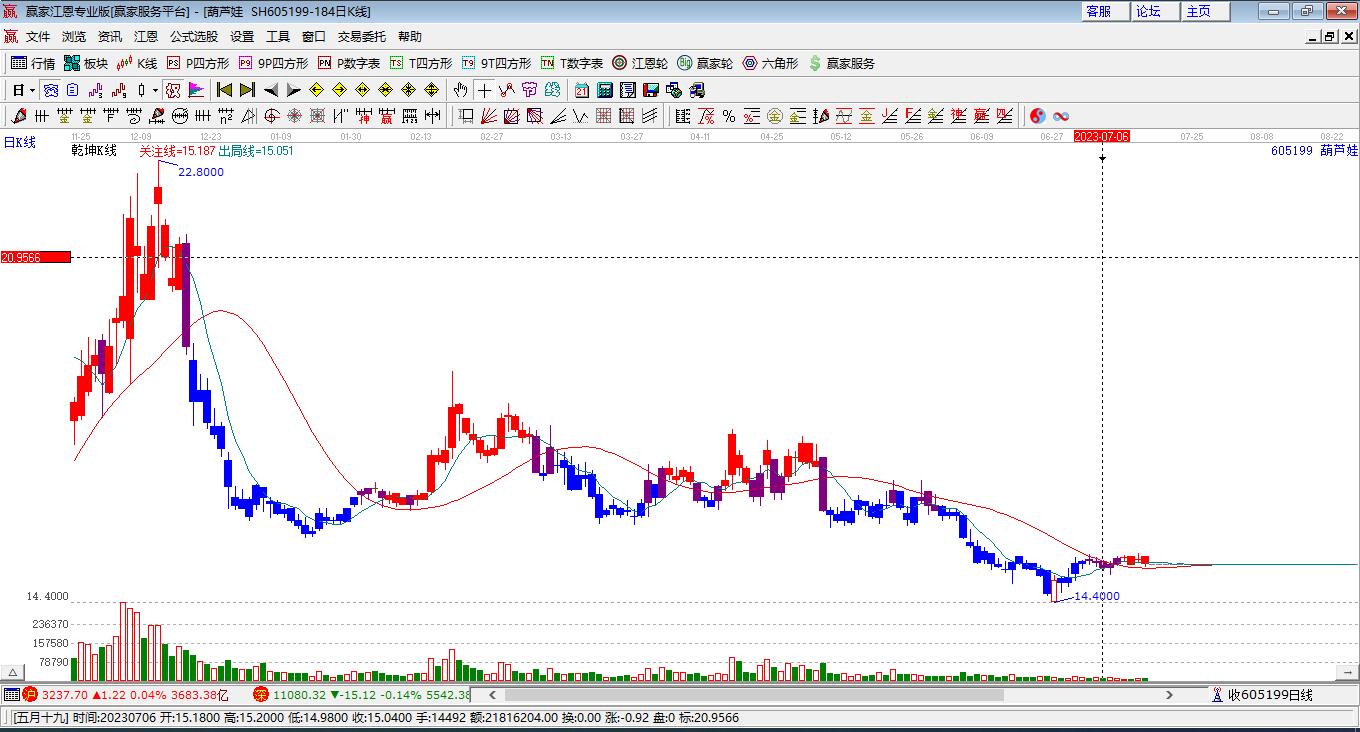This screenshot has width=1360, height=732.
Task: Click the 深 index ticker 11080.32
Action: 362,695
